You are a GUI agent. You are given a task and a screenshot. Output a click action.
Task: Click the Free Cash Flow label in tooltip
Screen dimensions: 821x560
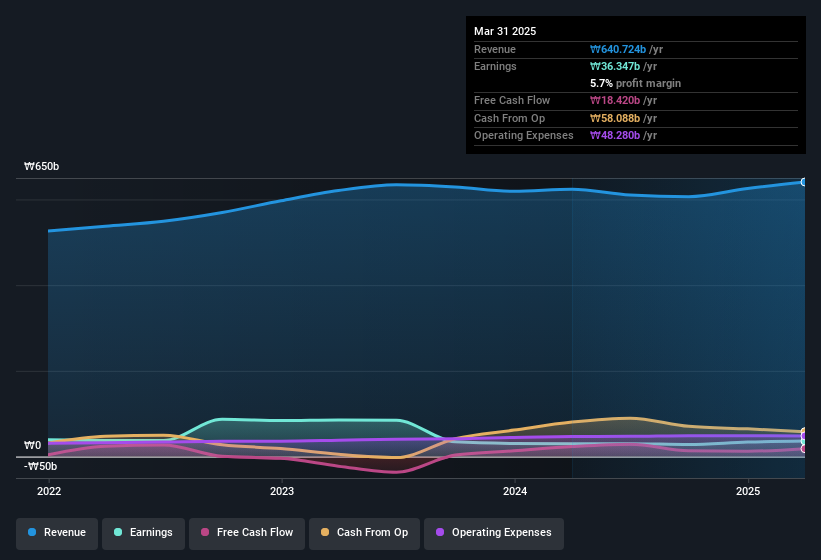[x=512, y=100]
